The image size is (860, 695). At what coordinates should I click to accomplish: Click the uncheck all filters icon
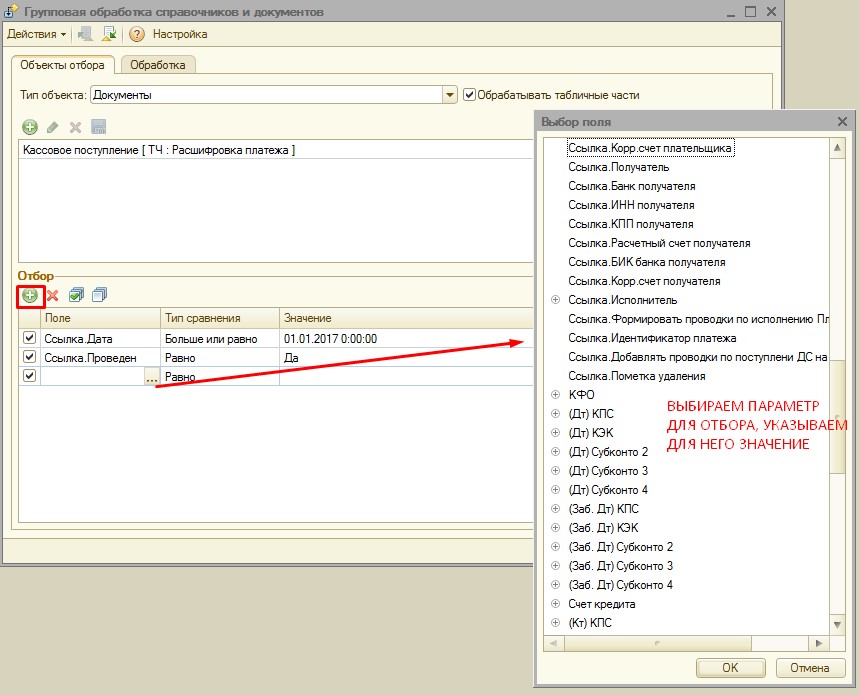tap(98, 296)
